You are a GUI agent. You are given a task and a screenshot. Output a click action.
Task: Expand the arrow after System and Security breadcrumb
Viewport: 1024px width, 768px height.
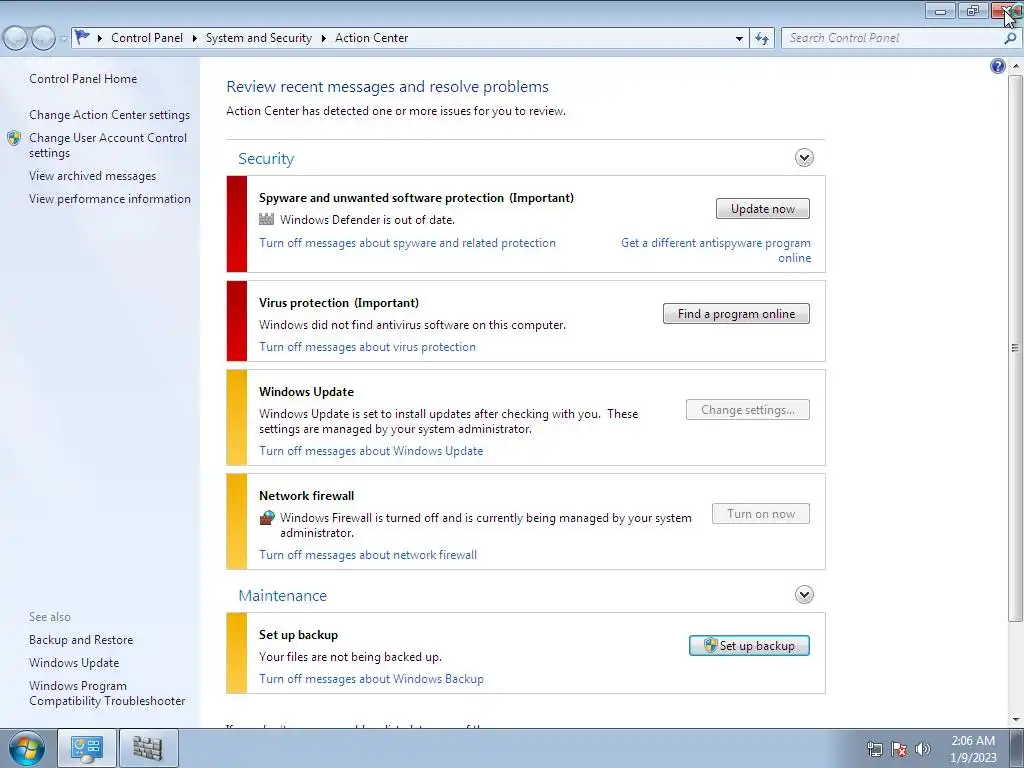[x=323, y=38]
